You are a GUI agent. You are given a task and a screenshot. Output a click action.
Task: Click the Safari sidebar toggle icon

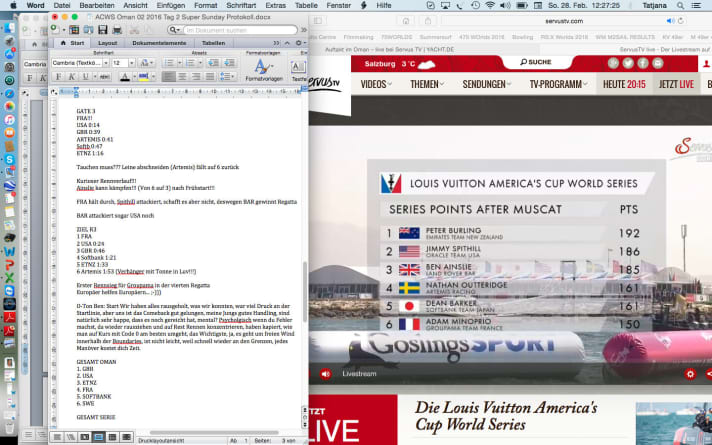click(x=318, y=21)
